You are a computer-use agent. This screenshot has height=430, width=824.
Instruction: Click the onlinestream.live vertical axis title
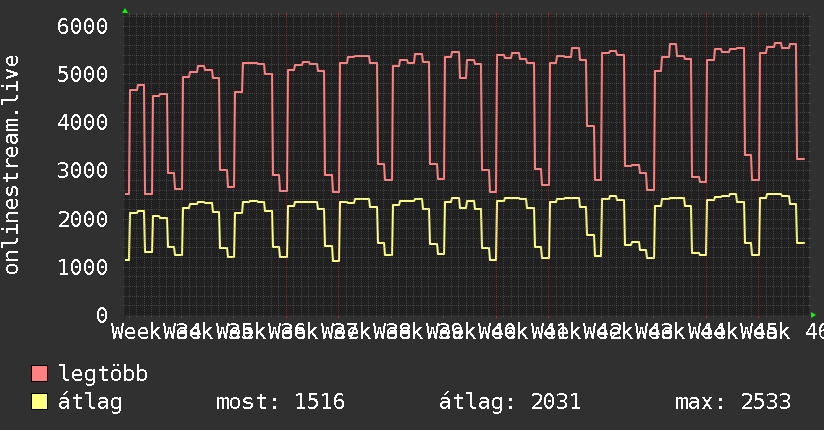click(12, 165)
